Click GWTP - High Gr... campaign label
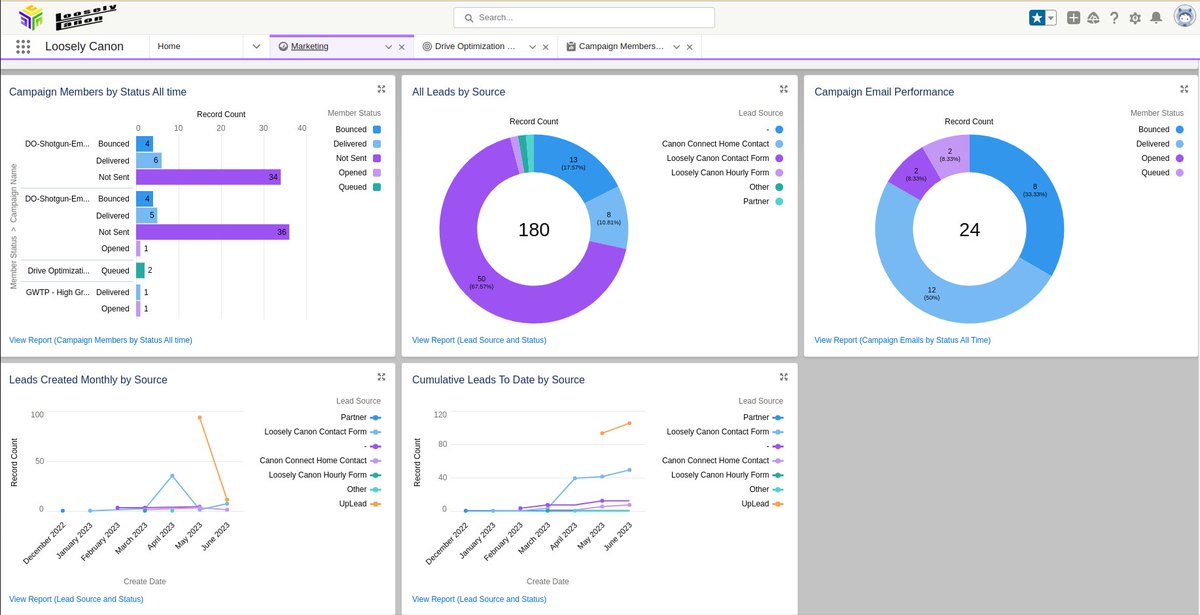Image resolution: width=1200 pixels, height=615 pixels. (57, 292)
